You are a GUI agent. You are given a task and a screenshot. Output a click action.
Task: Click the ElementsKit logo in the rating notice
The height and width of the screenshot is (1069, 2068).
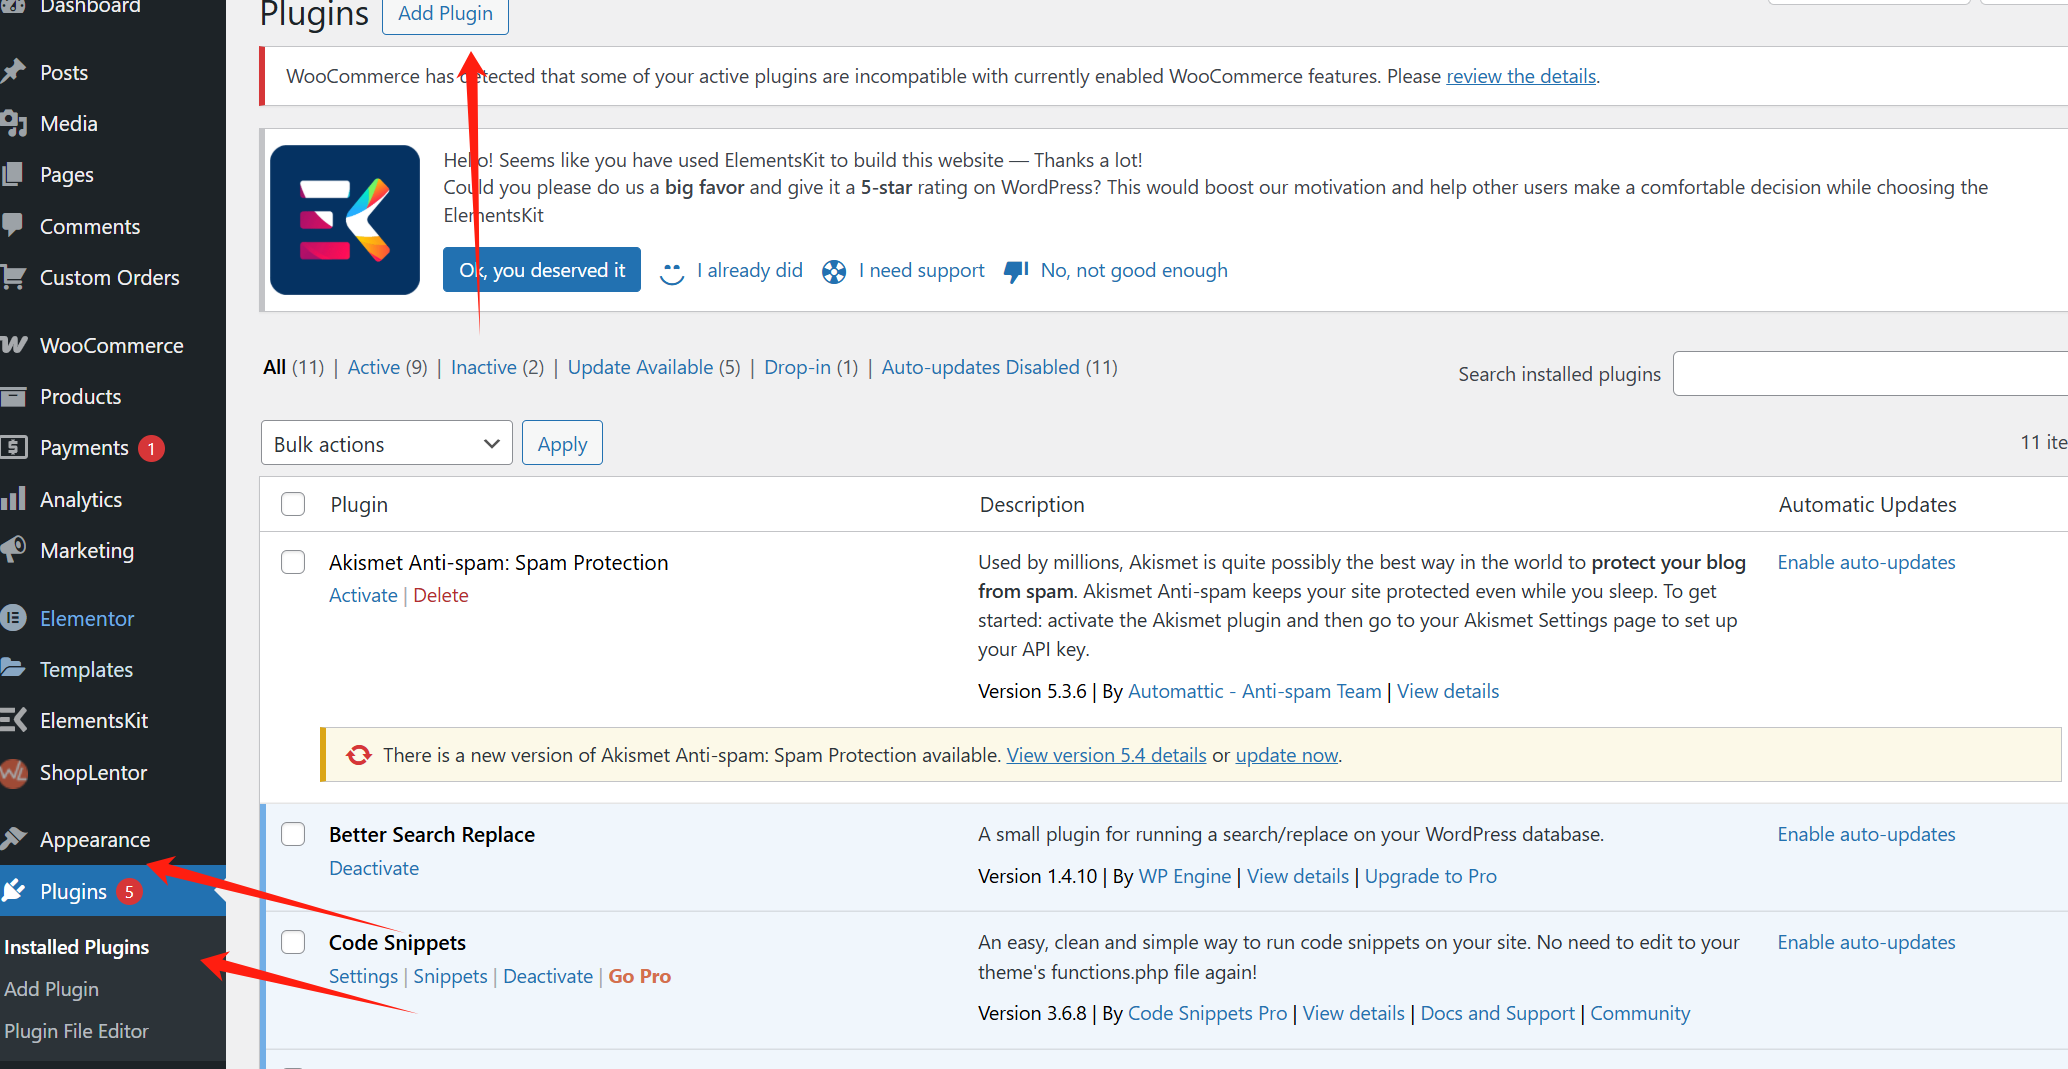[x=345, y=220]
